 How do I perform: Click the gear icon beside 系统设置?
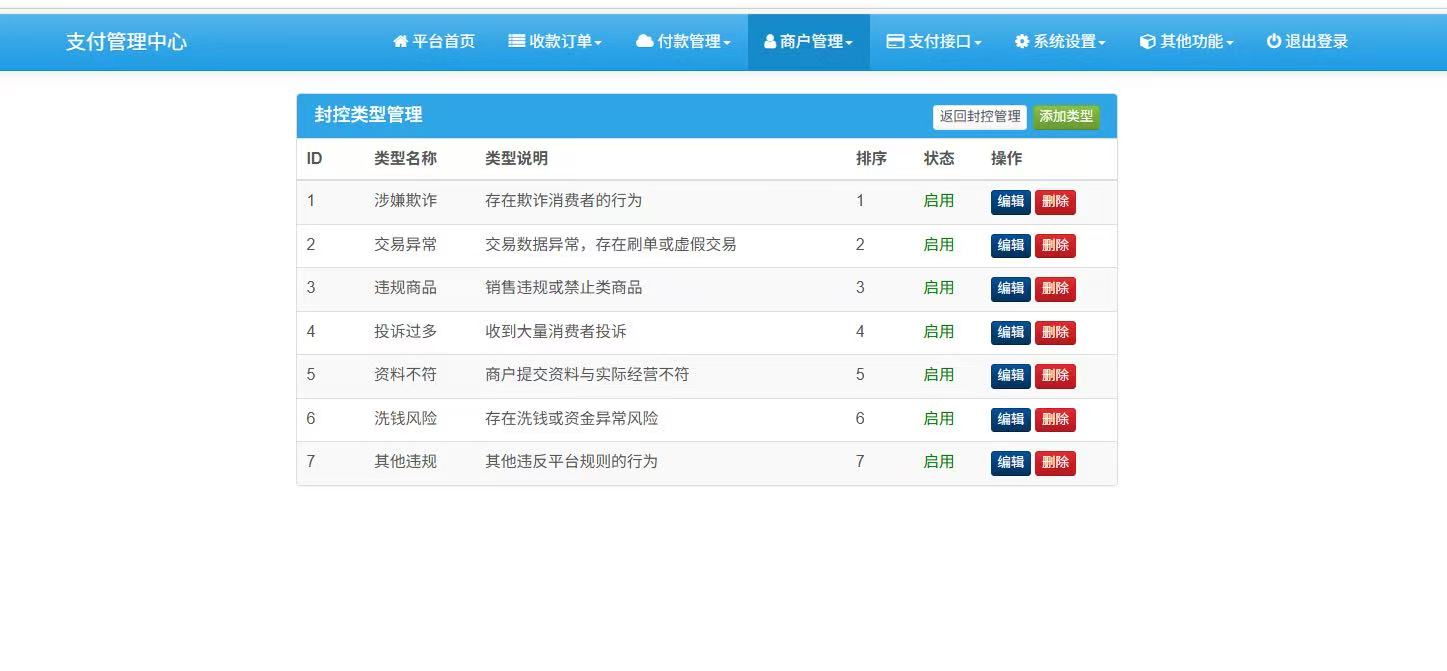coord(1022,42)
